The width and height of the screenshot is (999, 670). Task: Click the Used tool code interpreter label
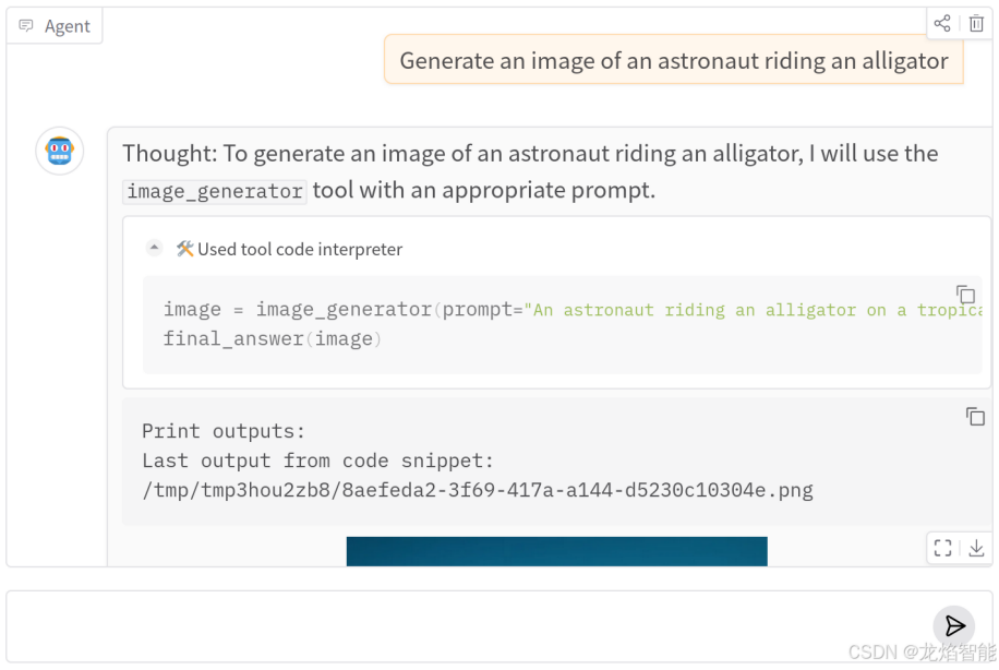click(299, 249)
